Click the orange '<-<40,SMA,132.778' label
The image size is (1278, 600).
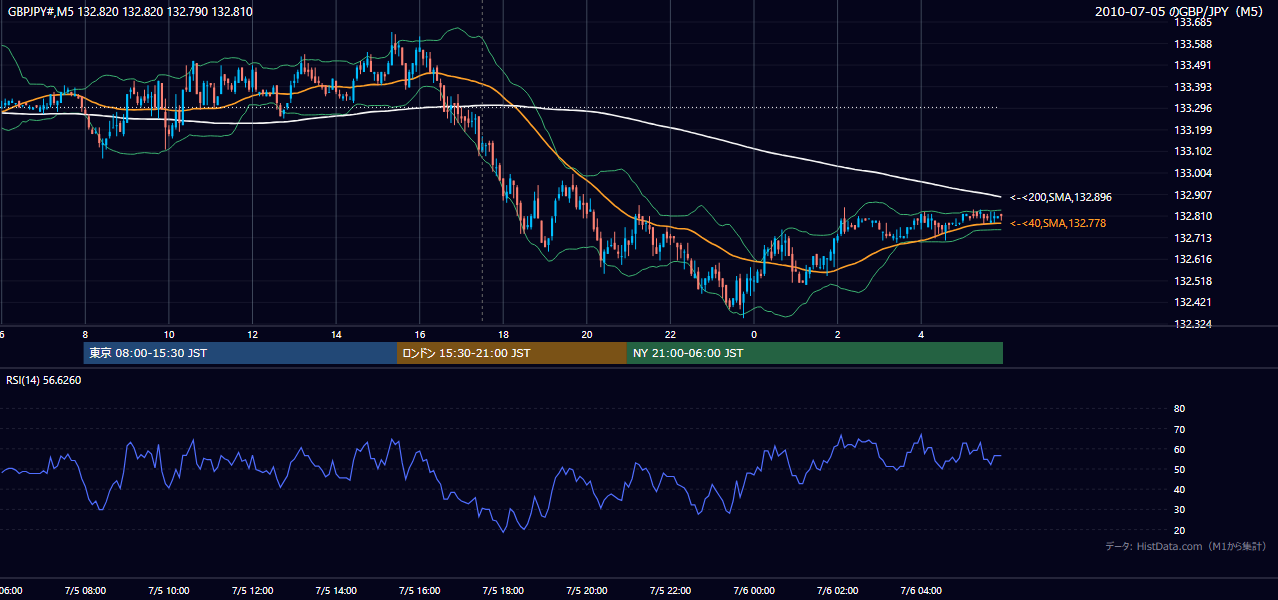click(1058, 223)
